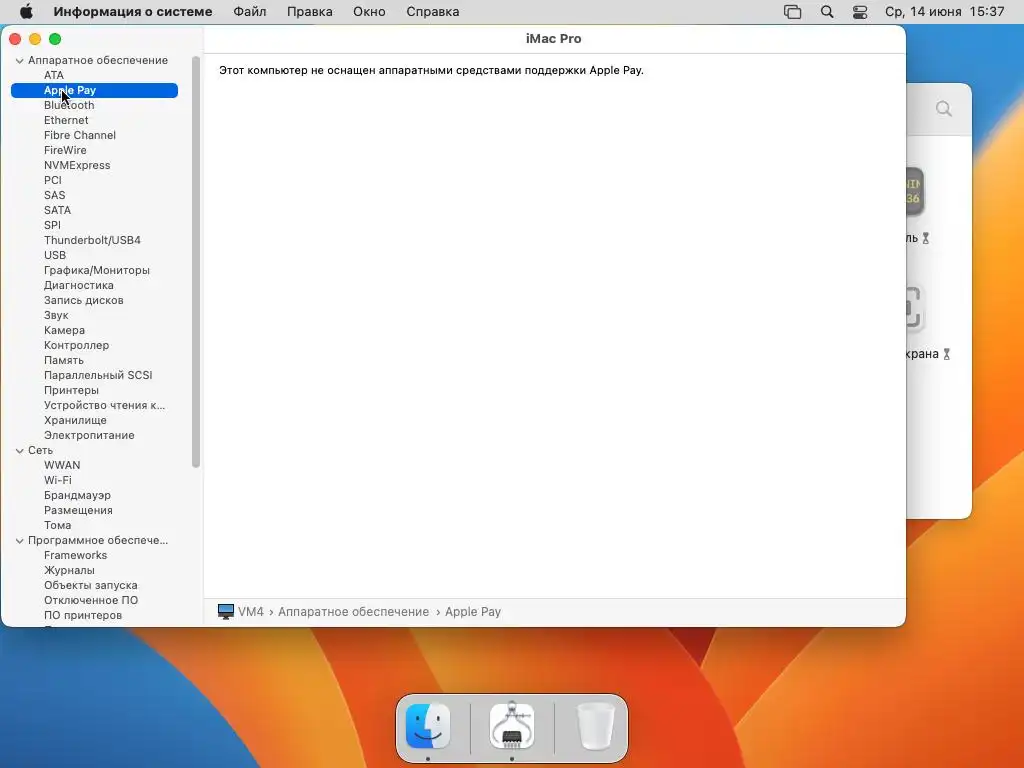Open System Information app icon in Dock
Image resolution: width=1024 pixels, height=768 pixels.
pyautogui.click(x=512, y=726)
